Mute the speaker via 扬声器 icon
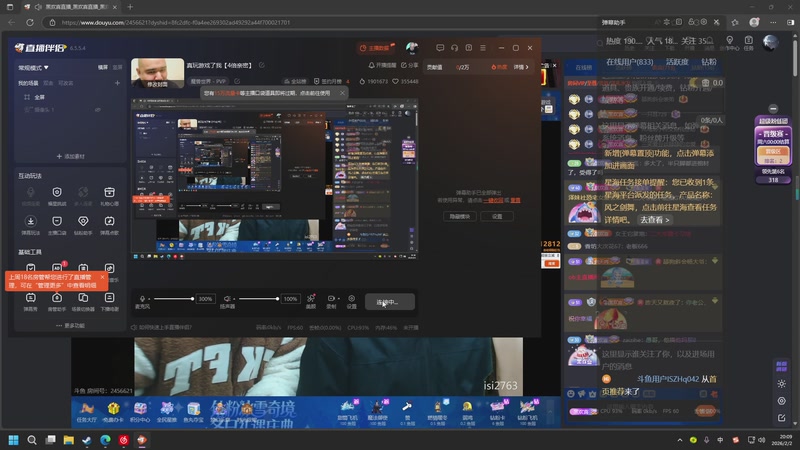This screenshot has width=800, height=450. click(227, 299)
